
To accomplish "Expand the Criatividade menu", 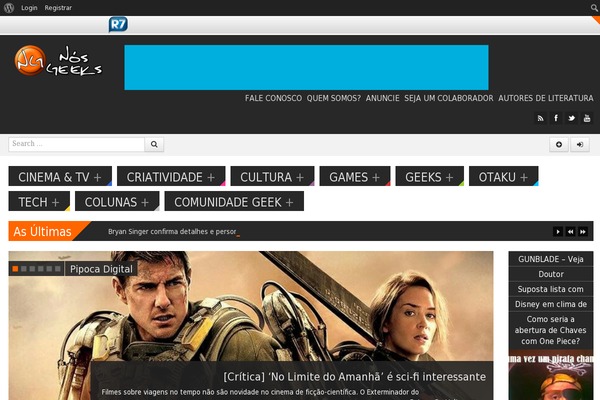I will (171, 176).
